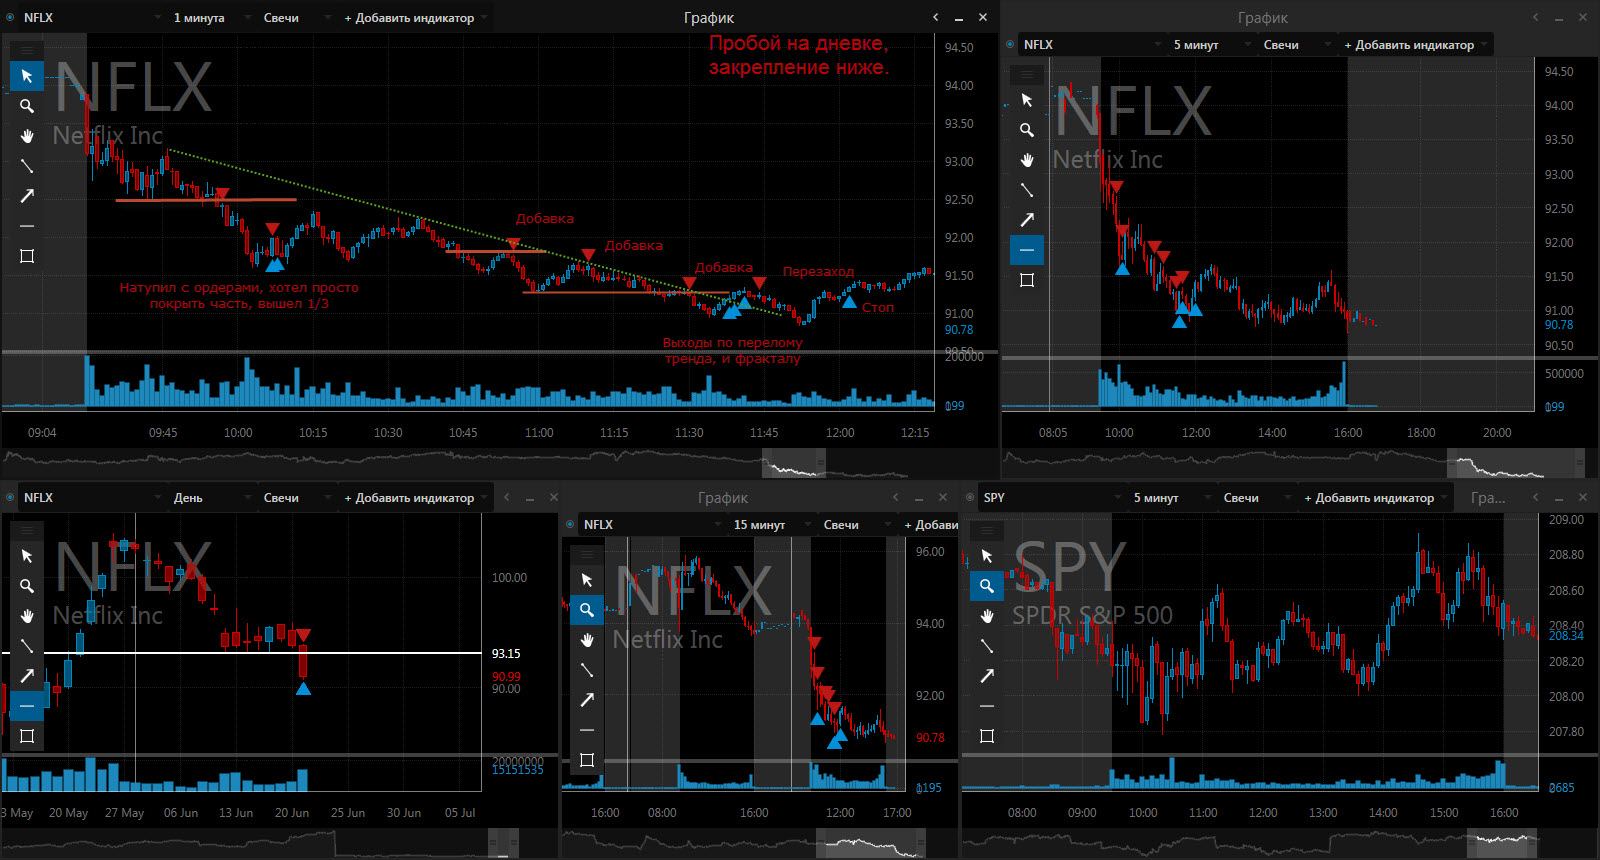The width and height of the screenshot is (1600, 860).
Task: Activate the magnifier tool in NFLX День chart
Action: (x=27, y=586)
